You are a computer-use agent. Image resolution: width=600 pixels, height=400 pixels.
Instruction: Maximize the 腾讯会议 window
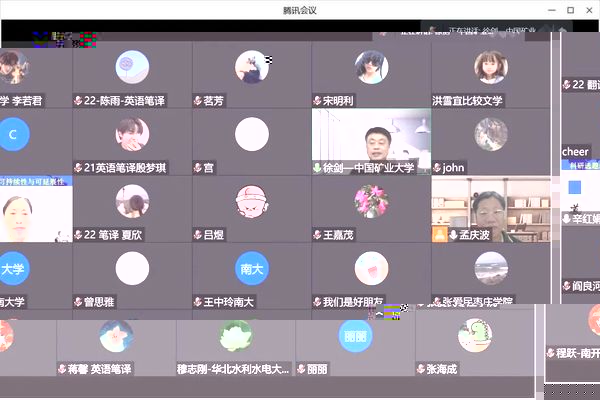pos(571,10)
